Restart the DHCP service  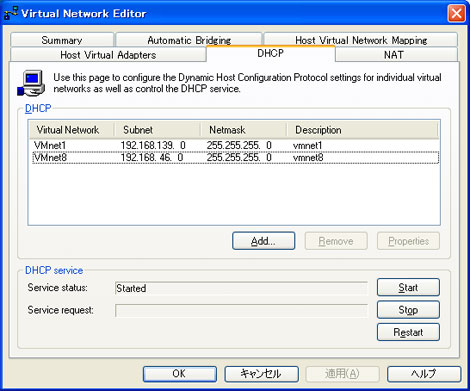point(408,332)
